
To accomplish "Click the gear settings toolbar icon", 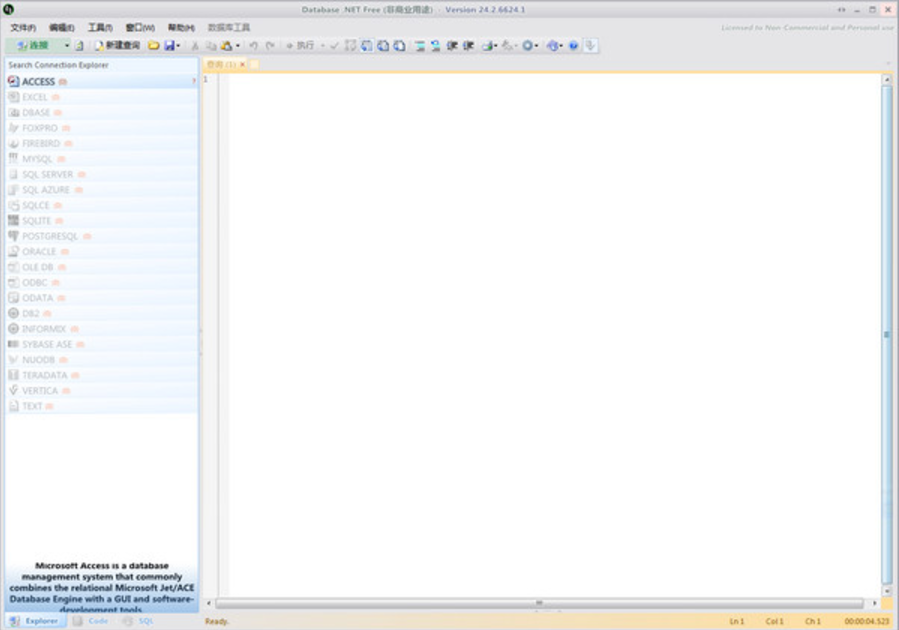I will click(527, 45).
